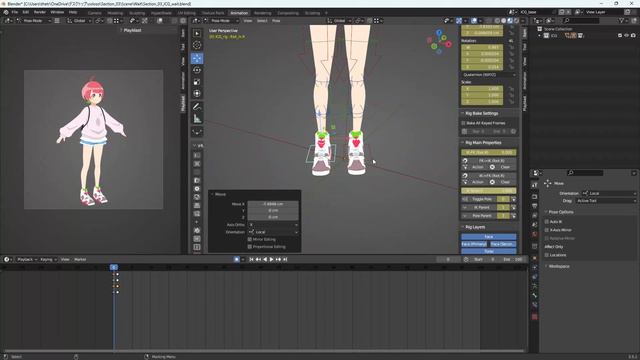Screen dimensions: 640x360
Task: Select the Annotate pencil tool
Action: (x=197, y=107)
